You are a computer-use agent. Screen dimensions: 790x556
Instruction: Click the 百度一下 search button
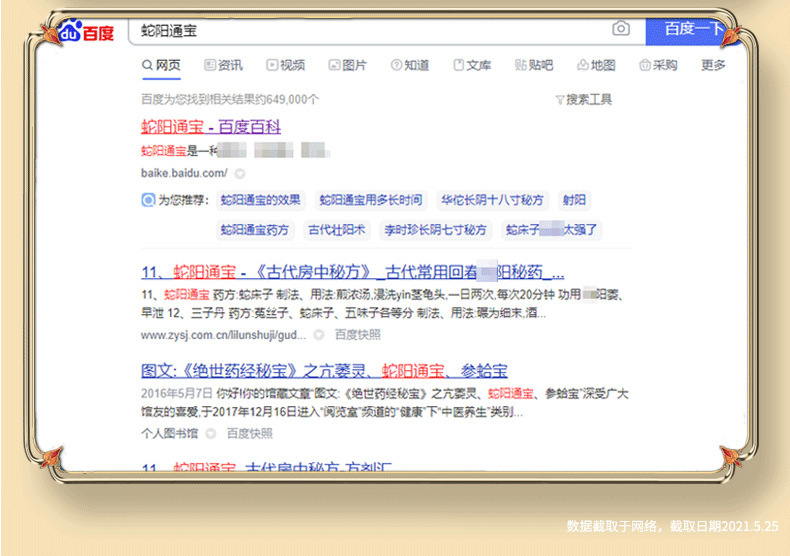point(693,29)
